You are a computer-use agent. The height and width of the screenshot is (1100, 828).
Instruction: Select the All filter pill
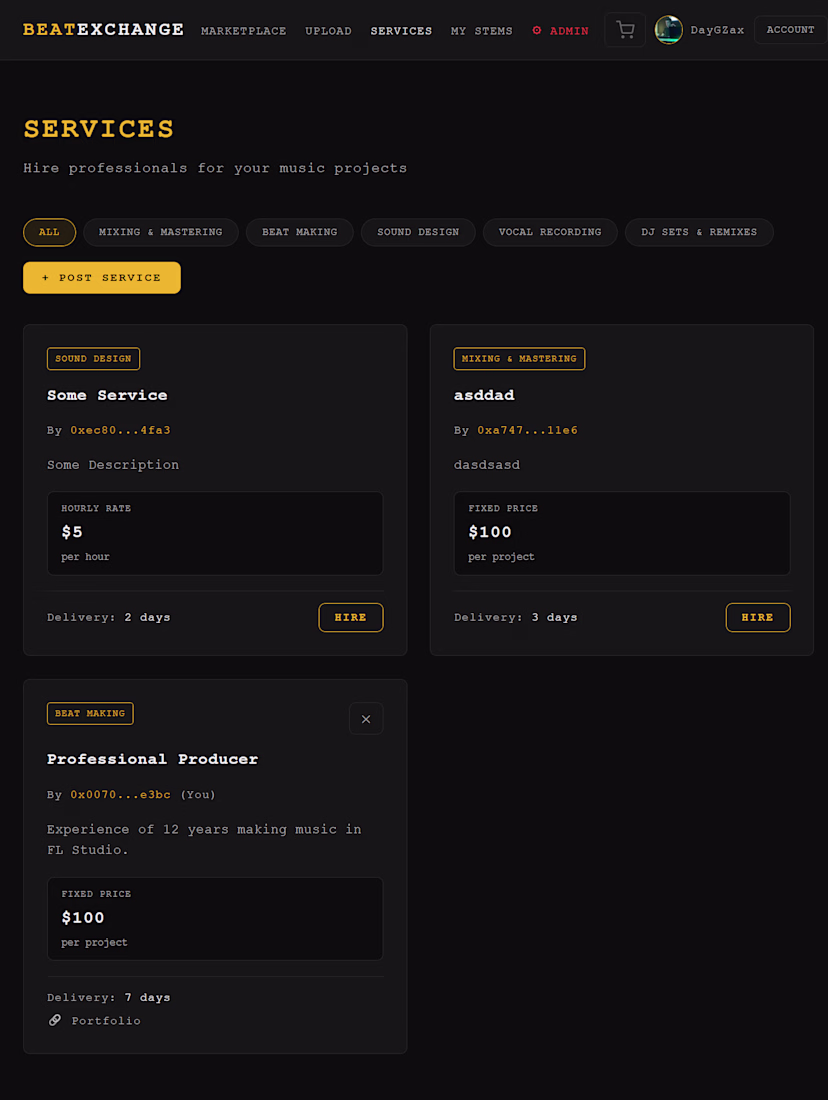49,232
